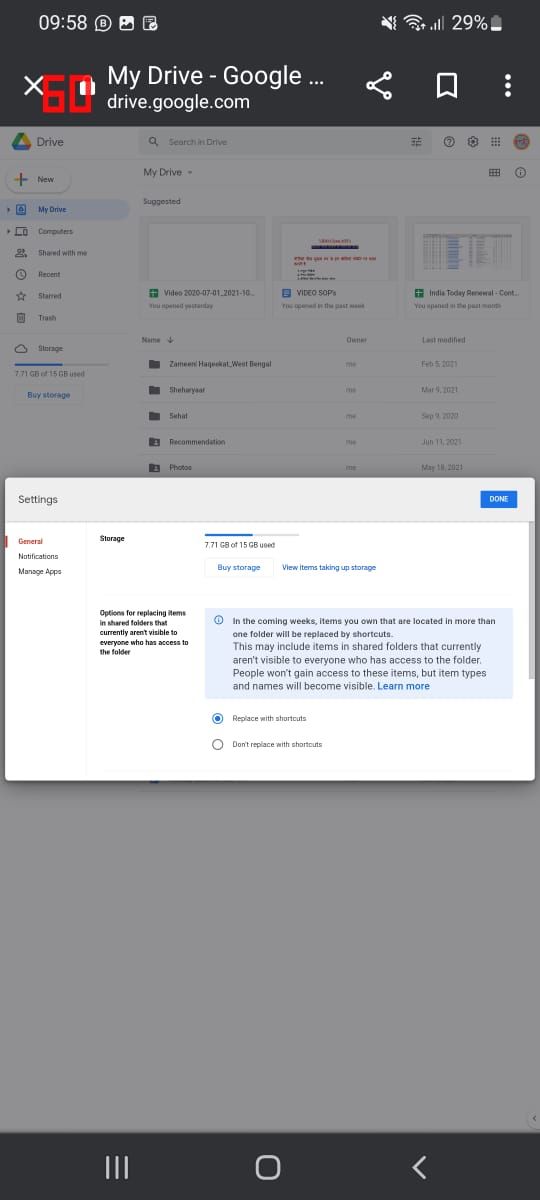Click the DONE button in Settings
Viewport: 540px width, 1200px height.
498,499
